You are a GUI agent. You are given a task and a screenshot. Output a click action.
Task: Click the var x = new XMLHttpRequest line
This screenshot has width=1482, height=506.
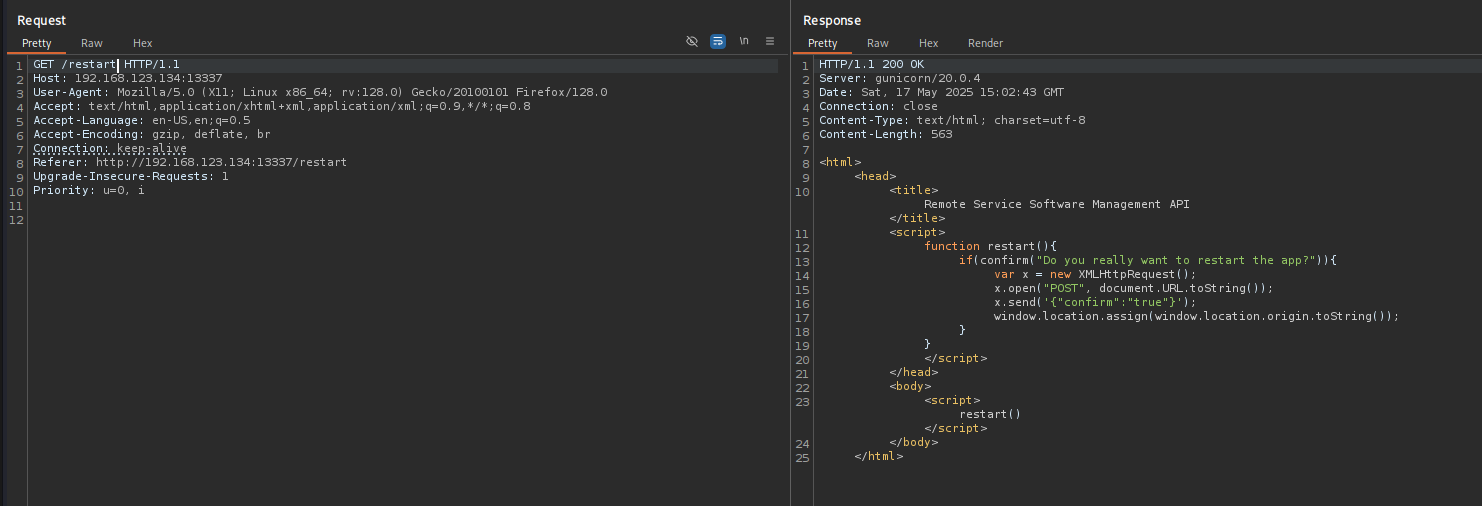1095,274
